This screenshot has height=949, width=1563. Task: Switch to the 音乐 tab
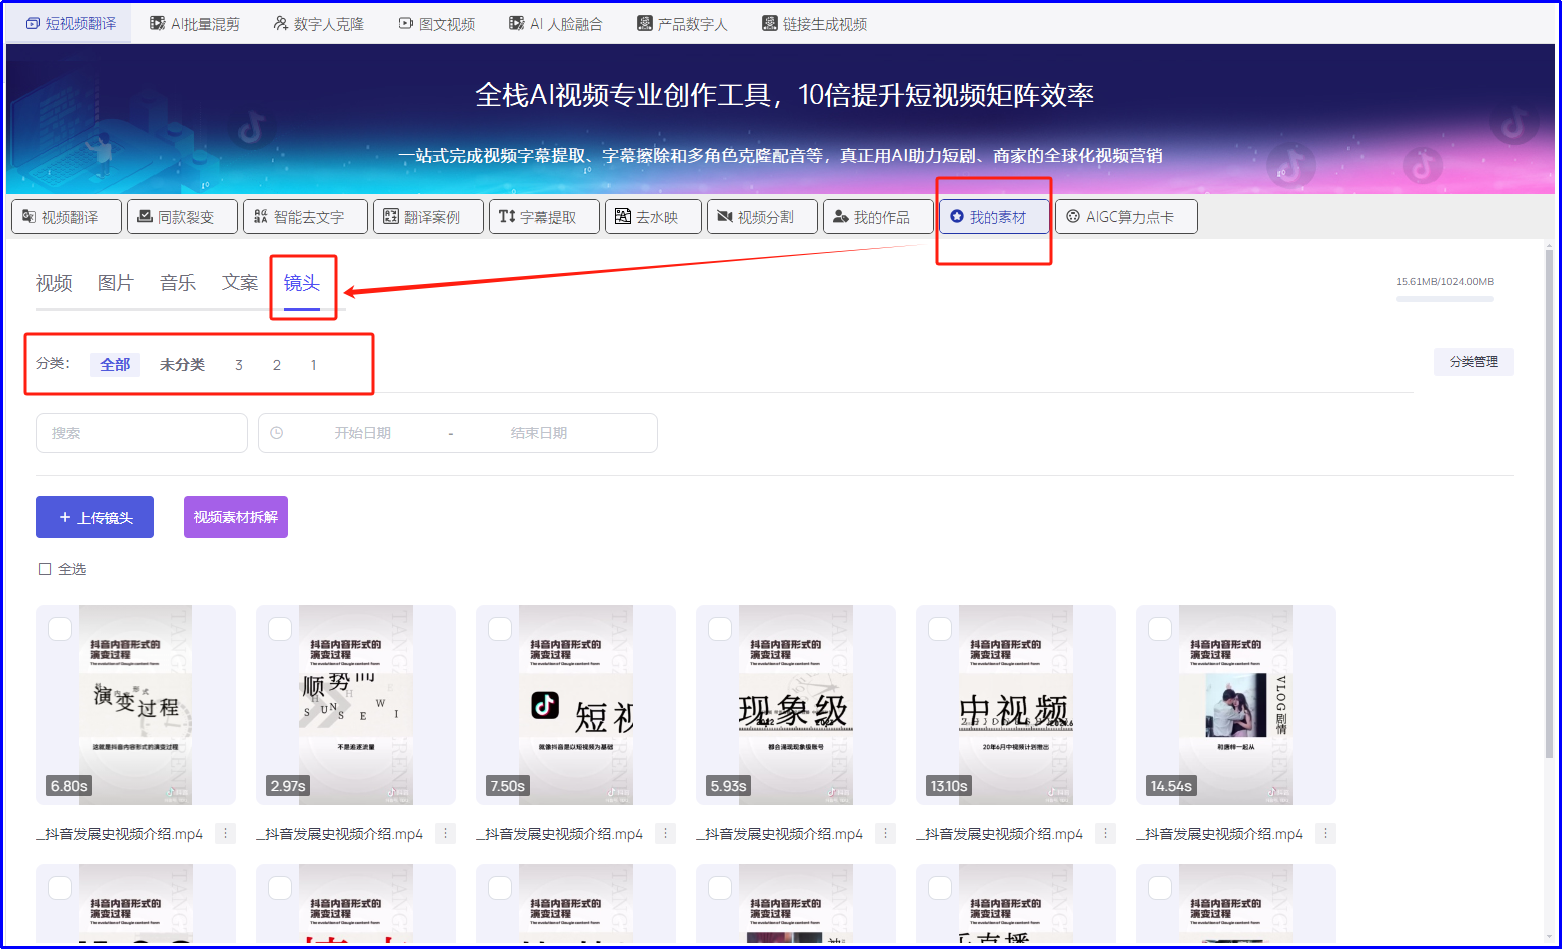(177, 283)
